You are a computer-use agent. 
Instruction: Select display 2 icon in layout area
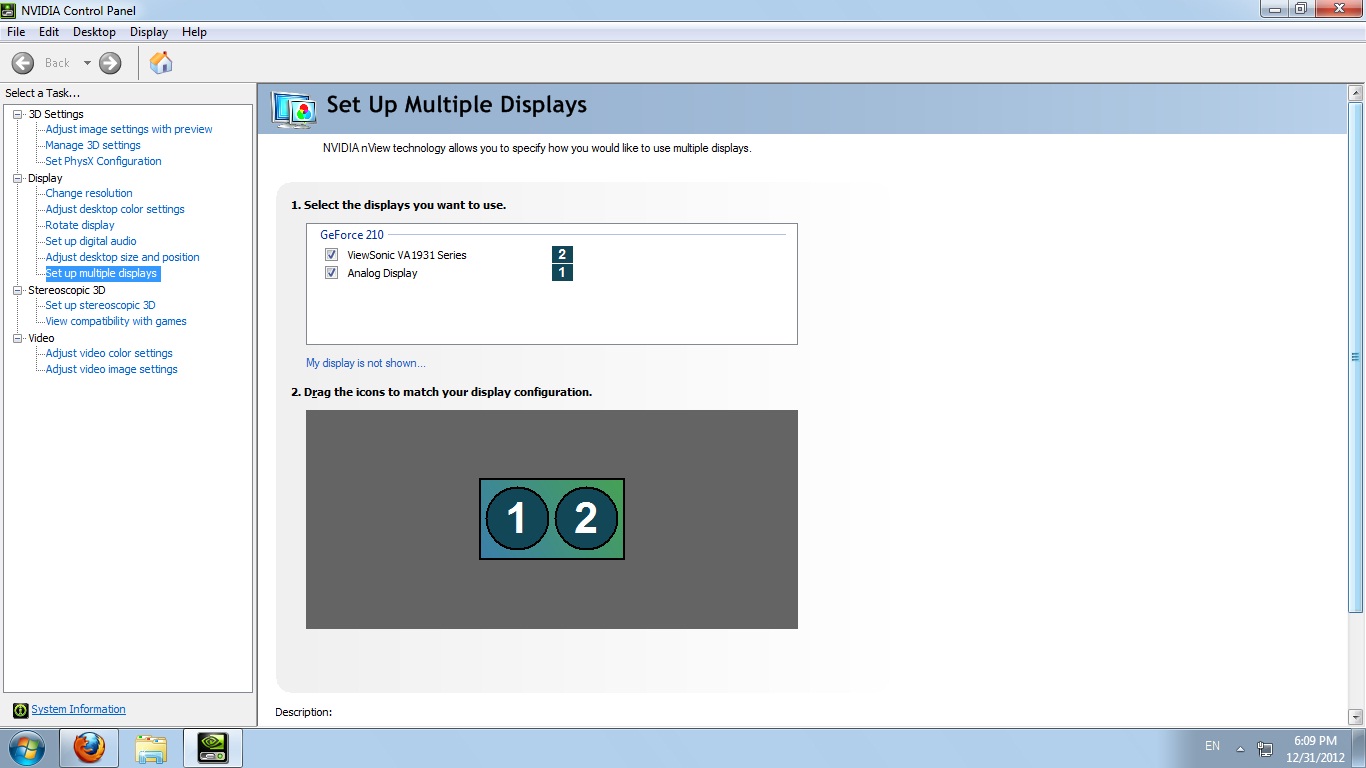tap(586, 518)
